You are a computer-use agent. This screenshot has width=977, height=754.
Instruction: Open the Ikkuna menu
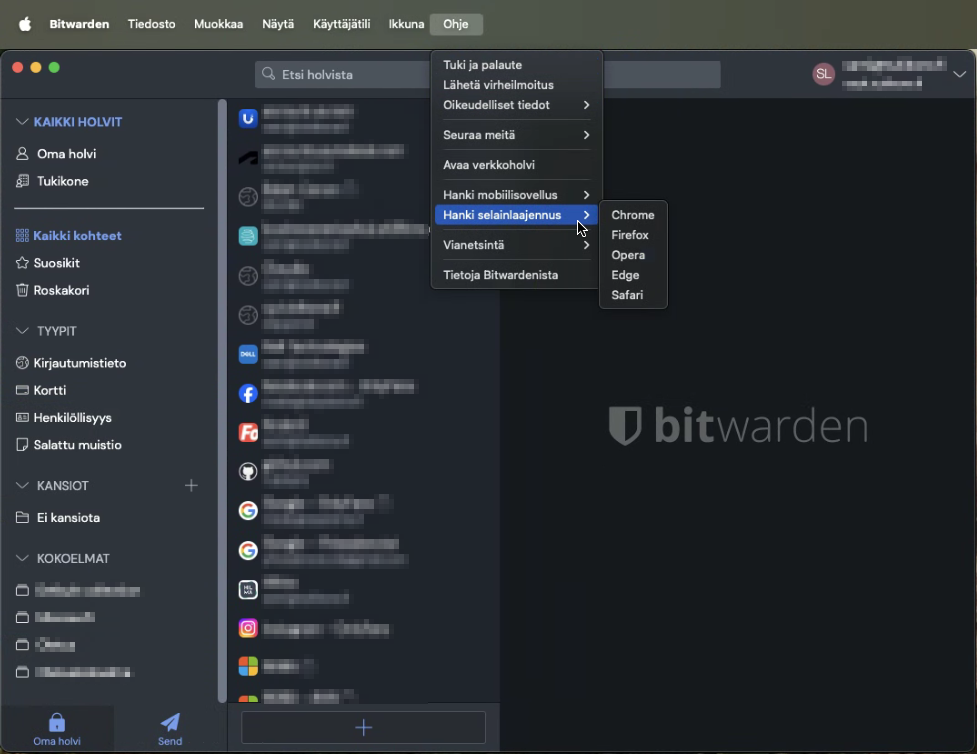coord(406,24)
